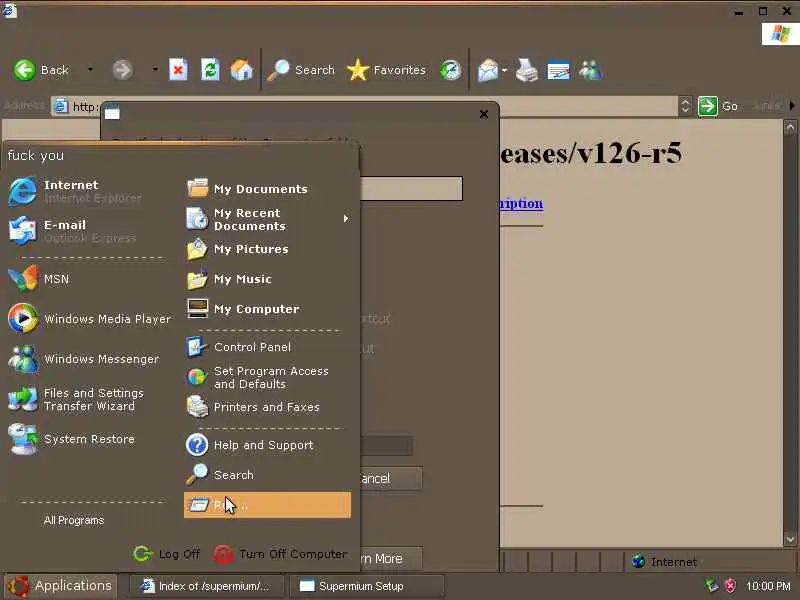Switch to Supermium Setup taskbar window
Image resolution: width=800 pixels, height=600 pixels.
coord(366,586)
